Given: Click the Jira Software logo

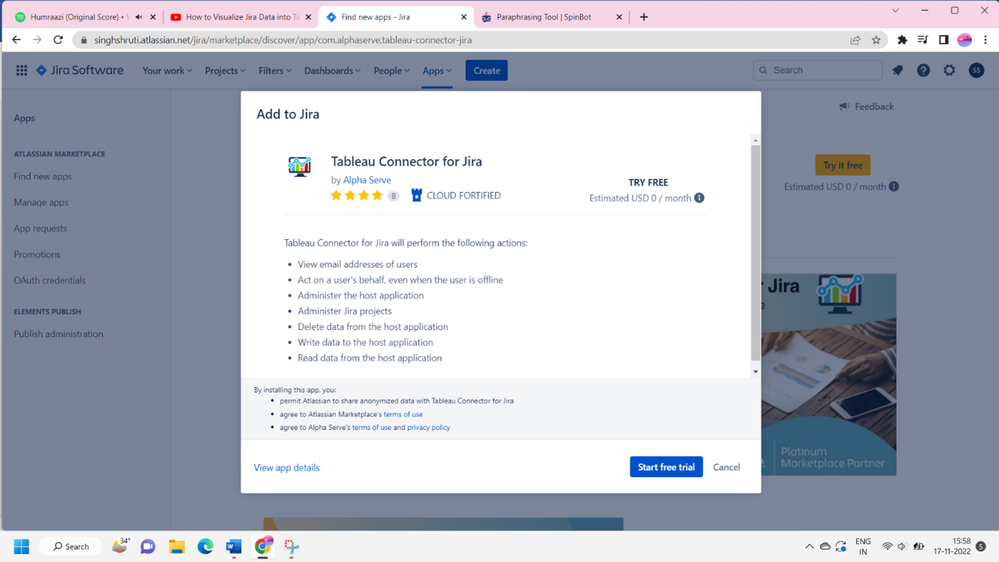Looking at the screenshot, I should (80, 71).
